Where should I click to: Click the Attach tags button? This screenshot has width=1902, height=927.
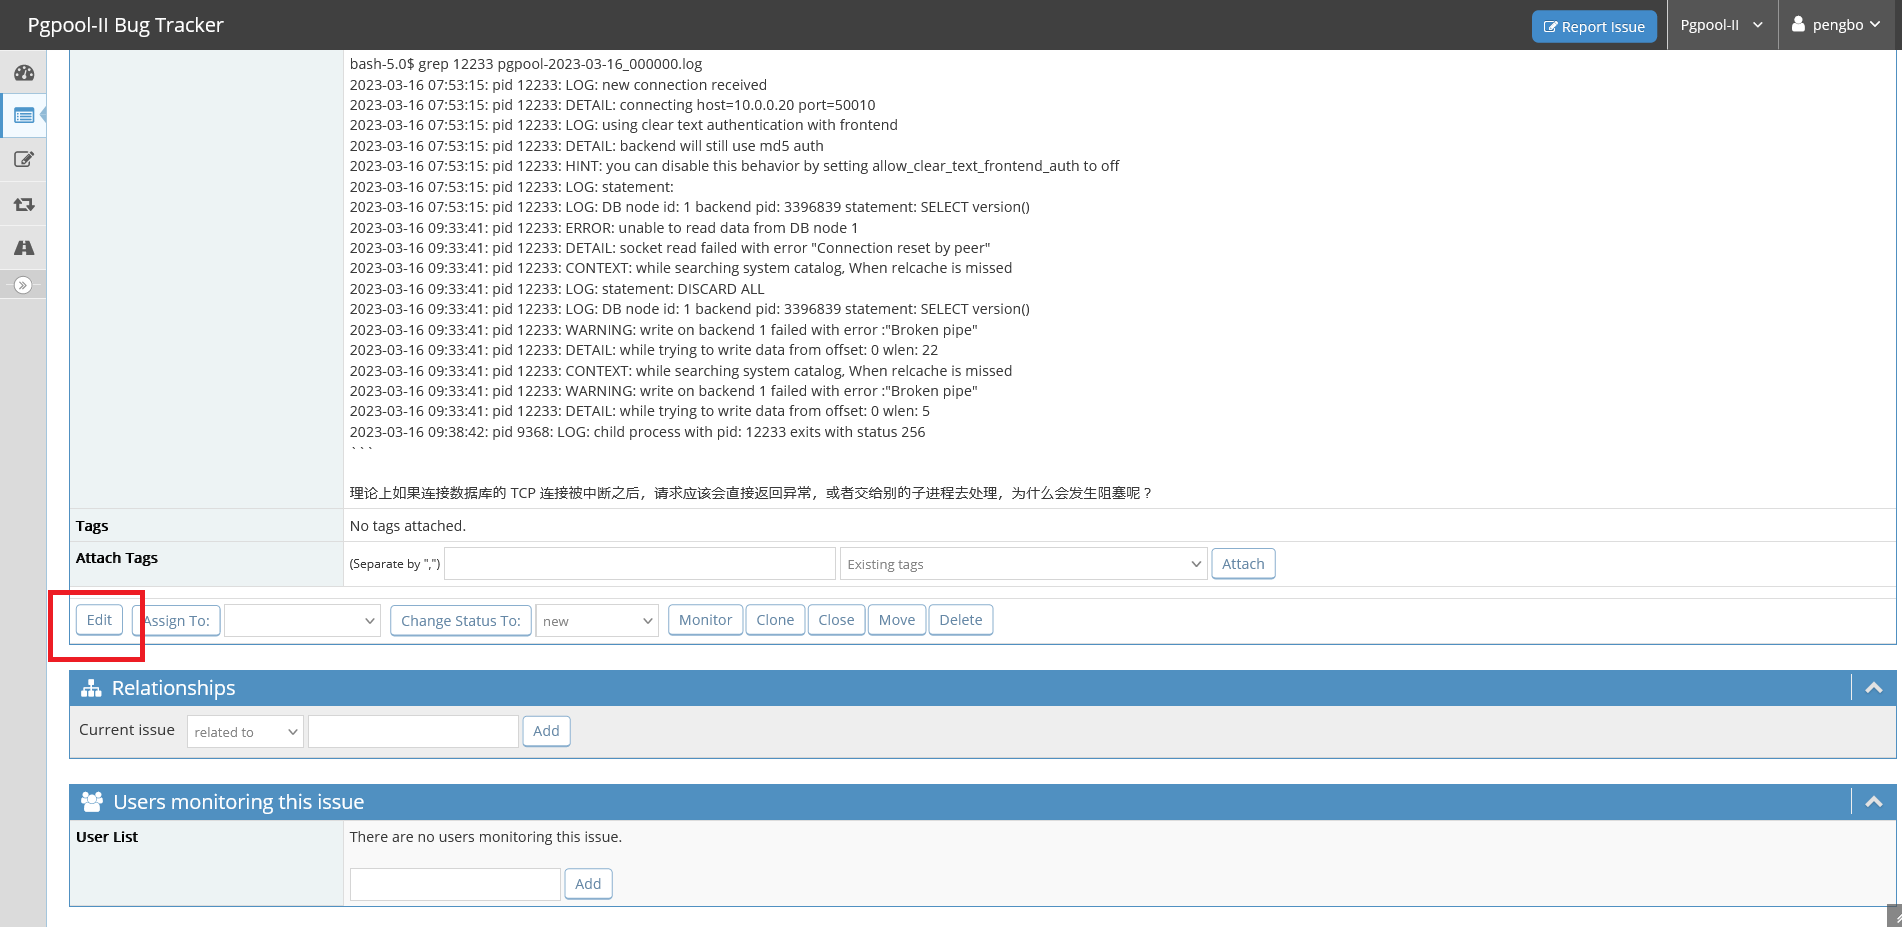(x=1242, y=564)
